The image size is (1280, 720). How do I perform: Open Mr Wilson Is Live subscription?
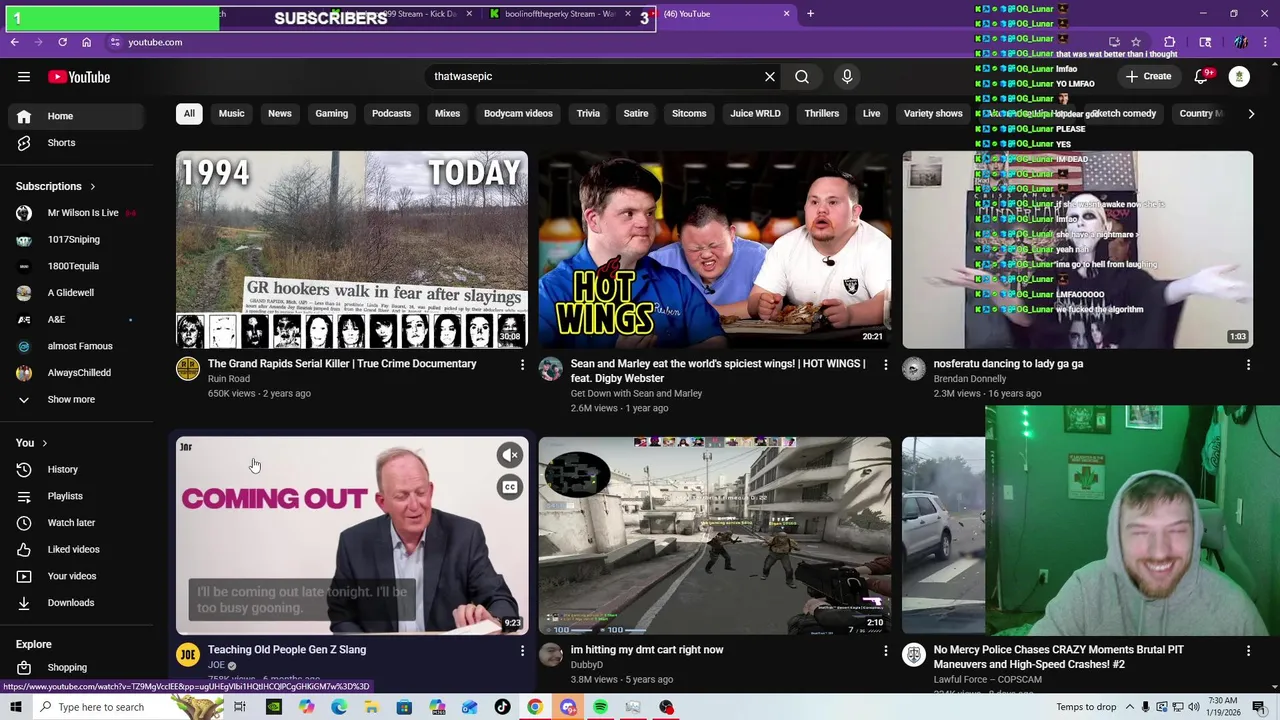(76, 213)
